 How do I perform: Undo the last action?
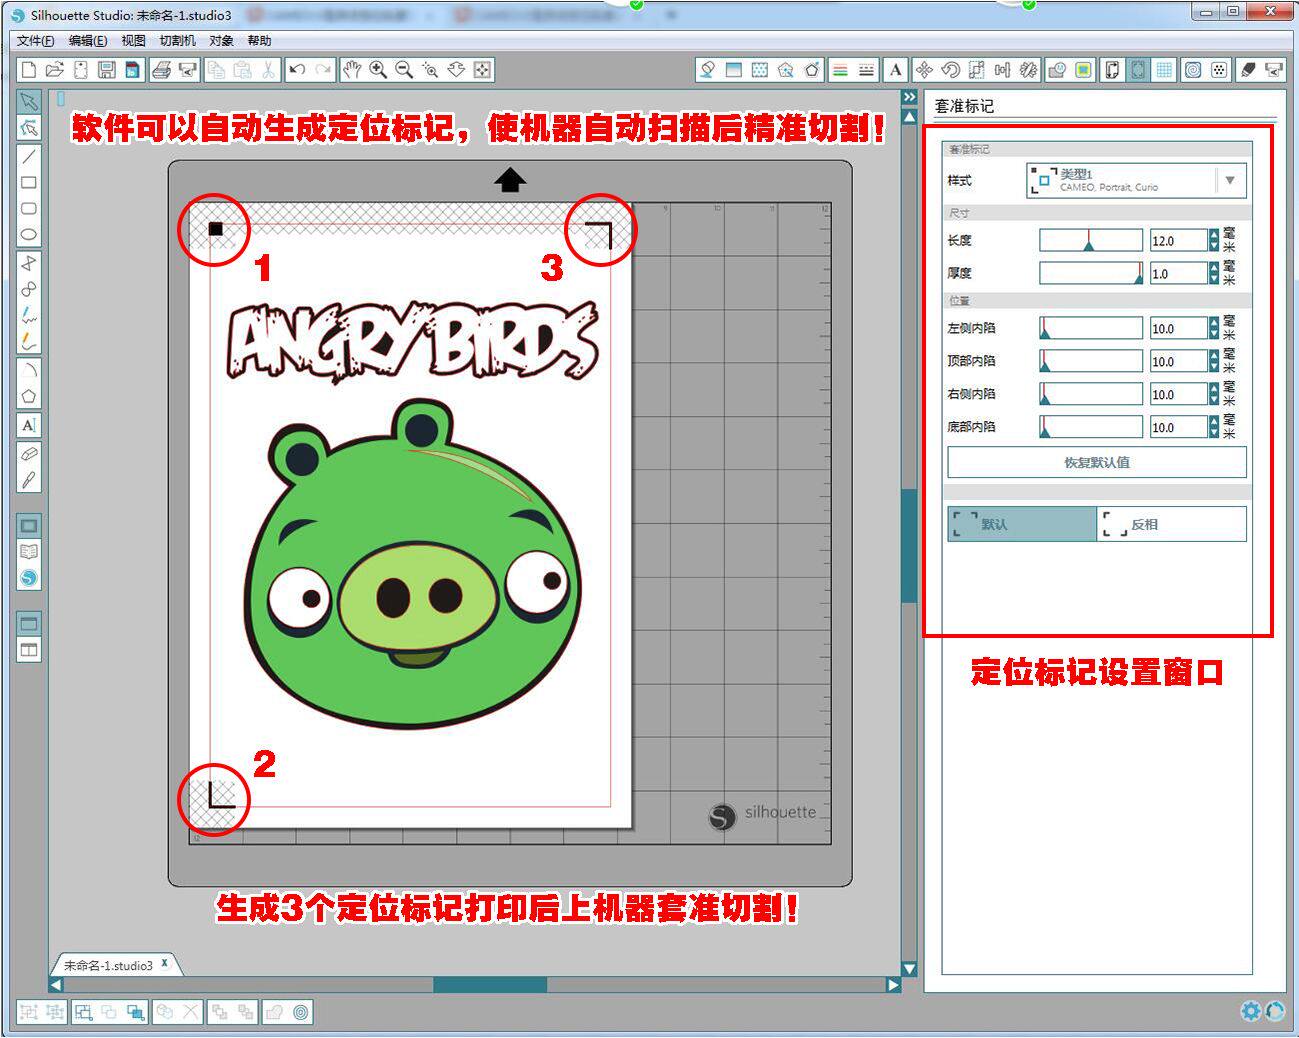tap(297, 69)
